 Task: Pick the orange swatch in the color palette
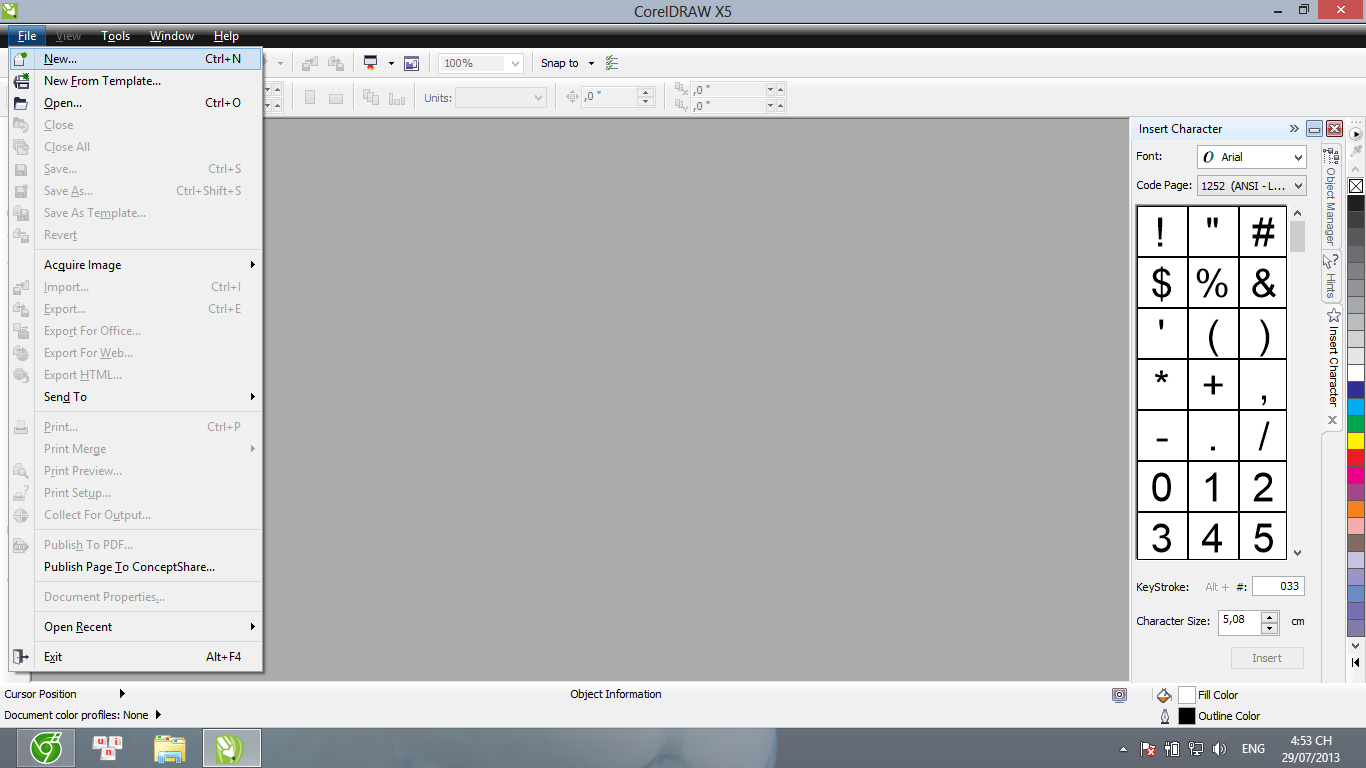click(x=1356, y=509)
